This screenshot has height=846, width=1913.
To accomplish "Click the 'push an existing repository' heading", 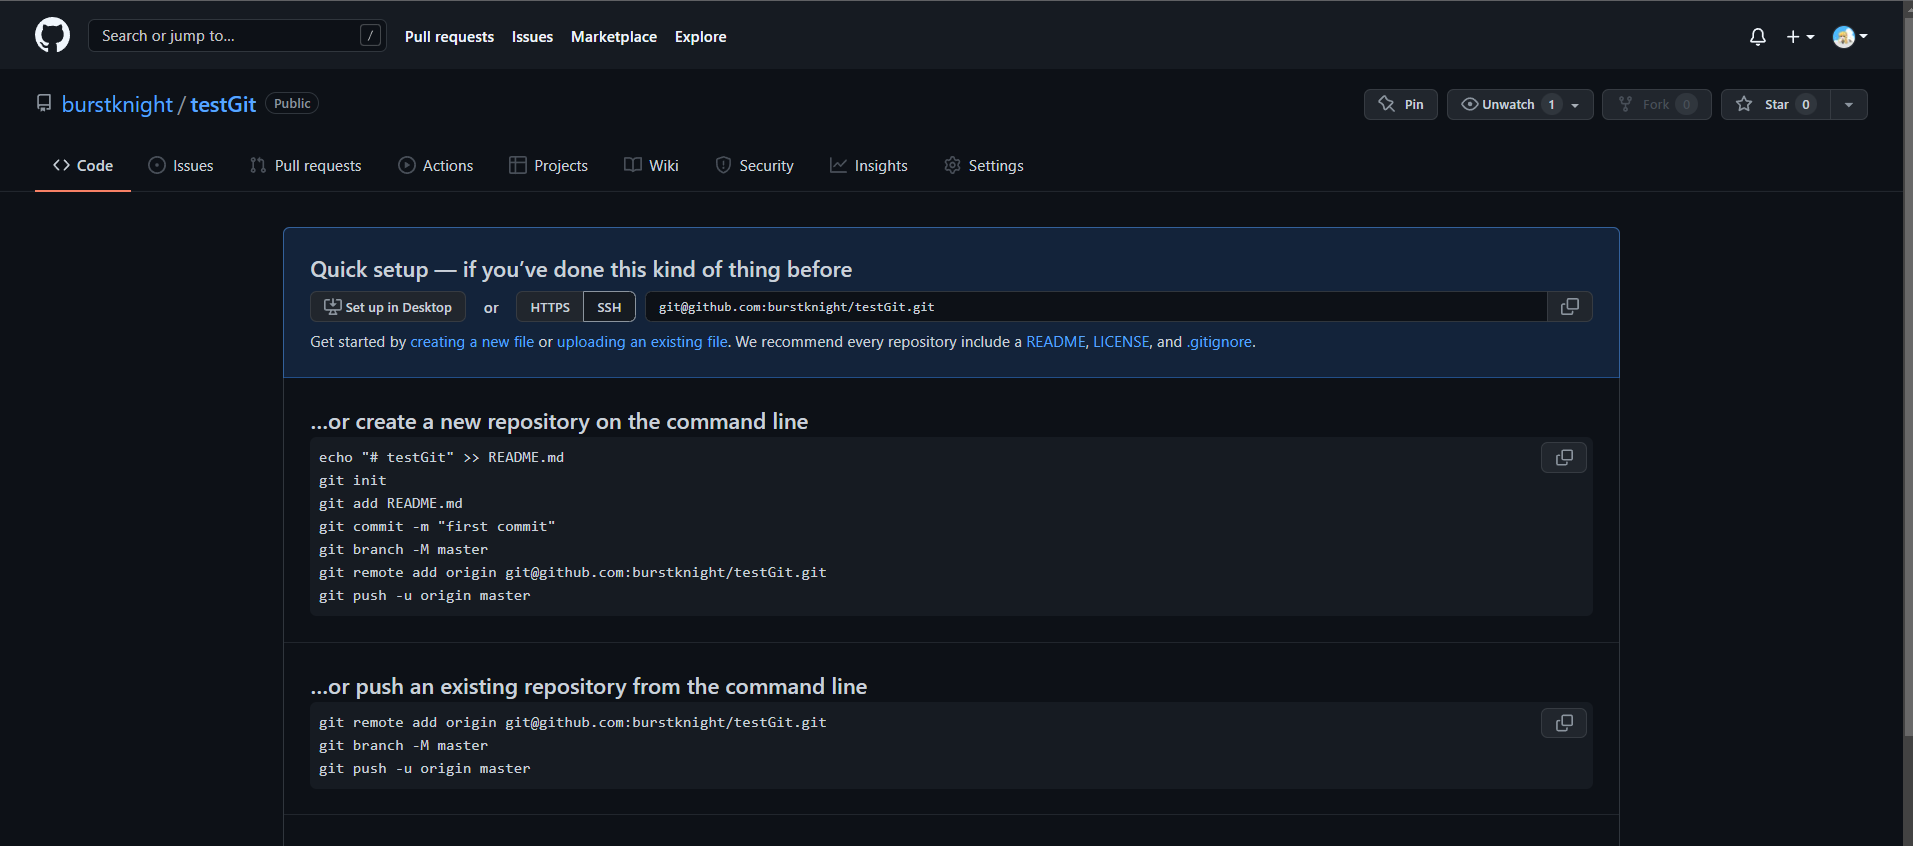I will click(588, 687).
